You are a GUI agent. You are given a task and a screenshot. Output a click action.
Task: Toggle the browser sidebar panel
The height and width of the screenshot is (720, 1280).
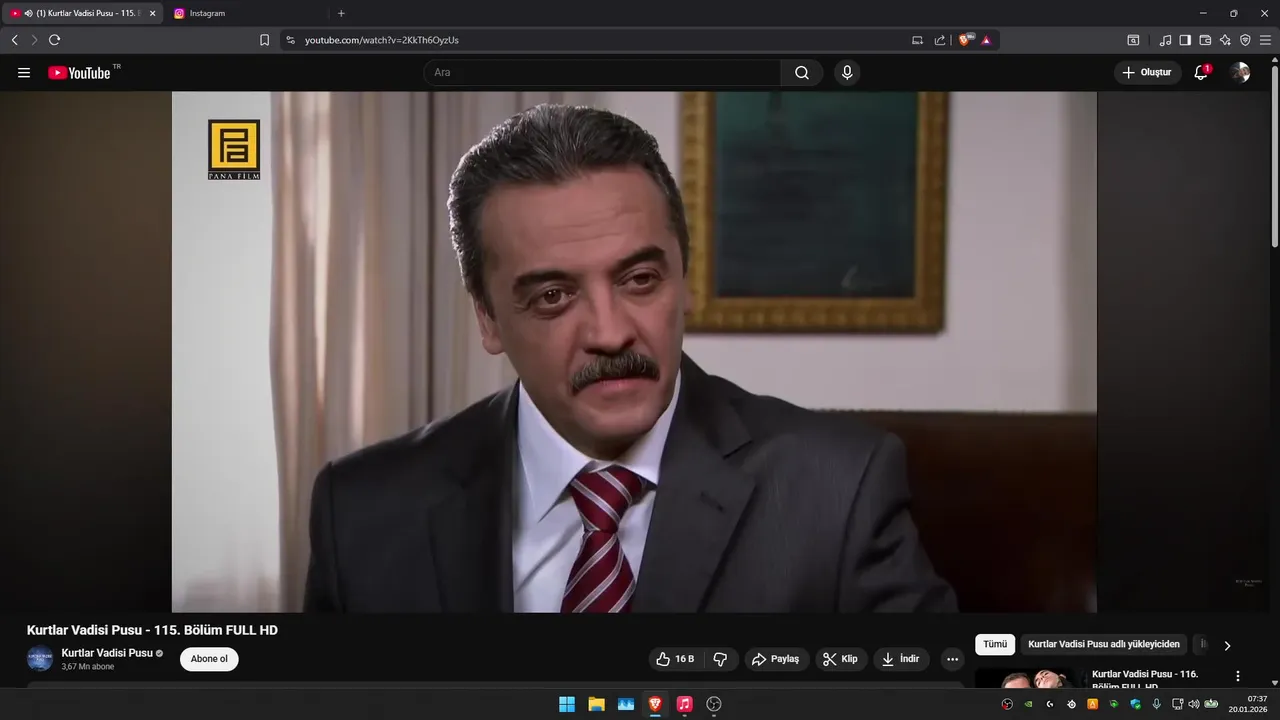(1185, 40)
